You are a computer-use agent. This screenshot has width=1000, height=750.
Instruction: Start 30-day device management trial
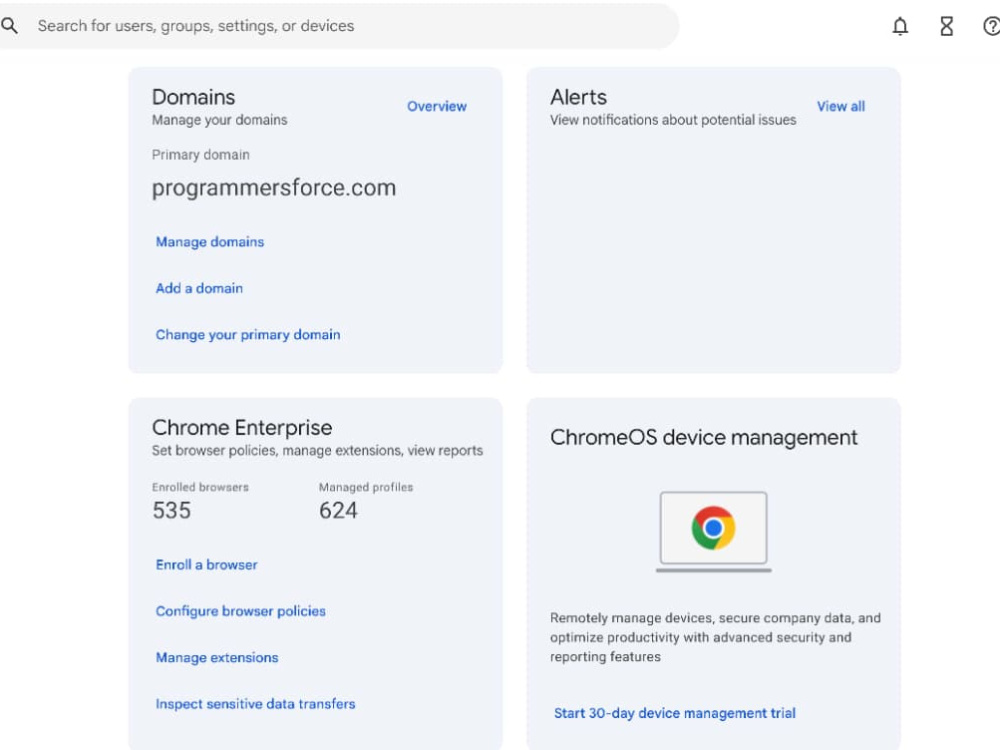click(x=675, y=713)
